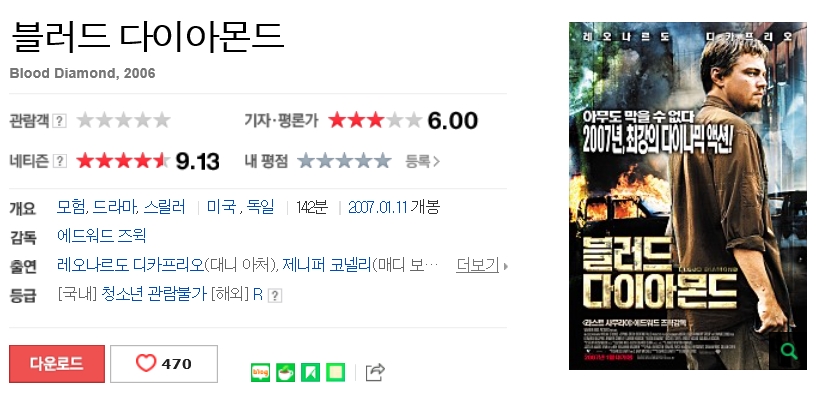The image size is (818, 411).
Task: Click the help icon next to 관람객
Action: [x=60, y=121]
